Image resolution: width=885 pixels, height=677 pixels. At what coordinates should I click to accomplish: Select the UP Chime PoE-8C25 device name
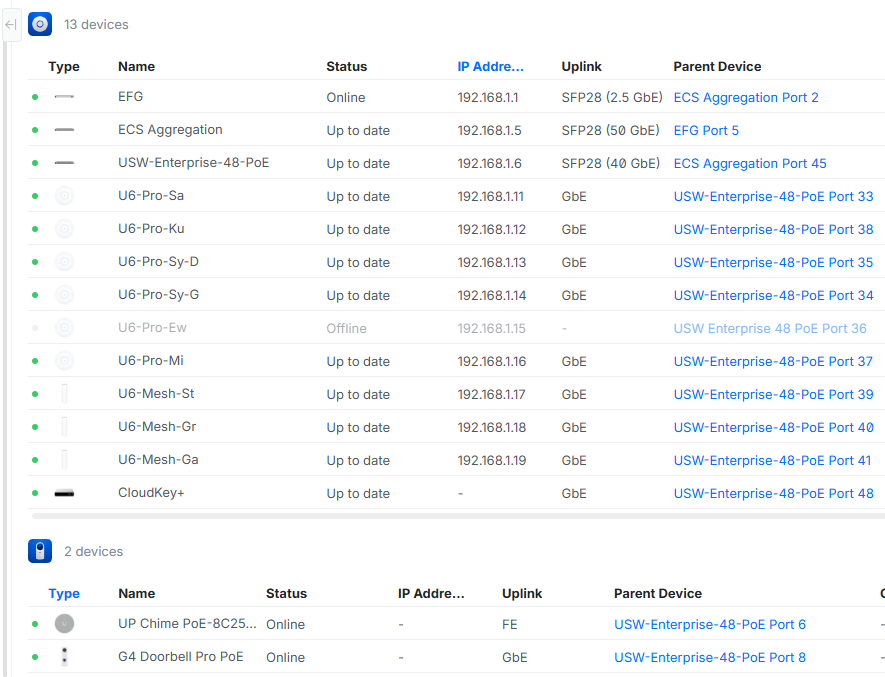187,623
